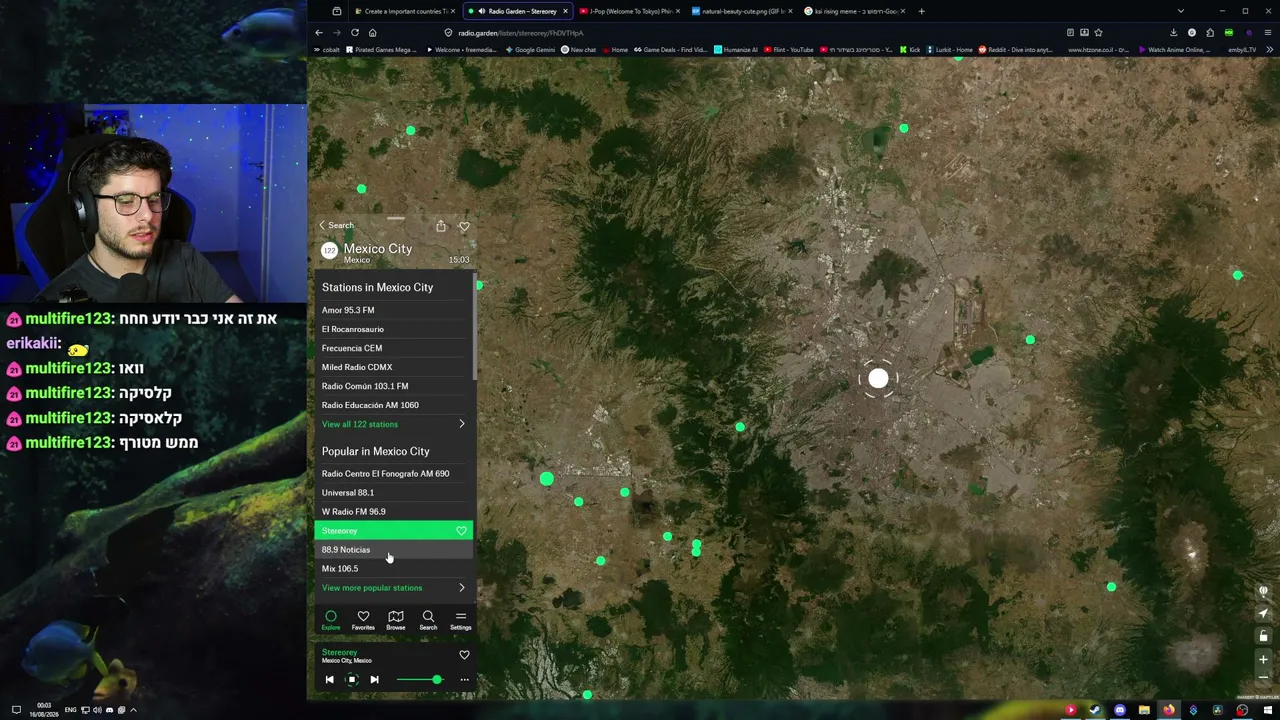This screenshot has width=1280, height=720.
Task: Play W Radio FM 96.9
Action: (394, 512)
